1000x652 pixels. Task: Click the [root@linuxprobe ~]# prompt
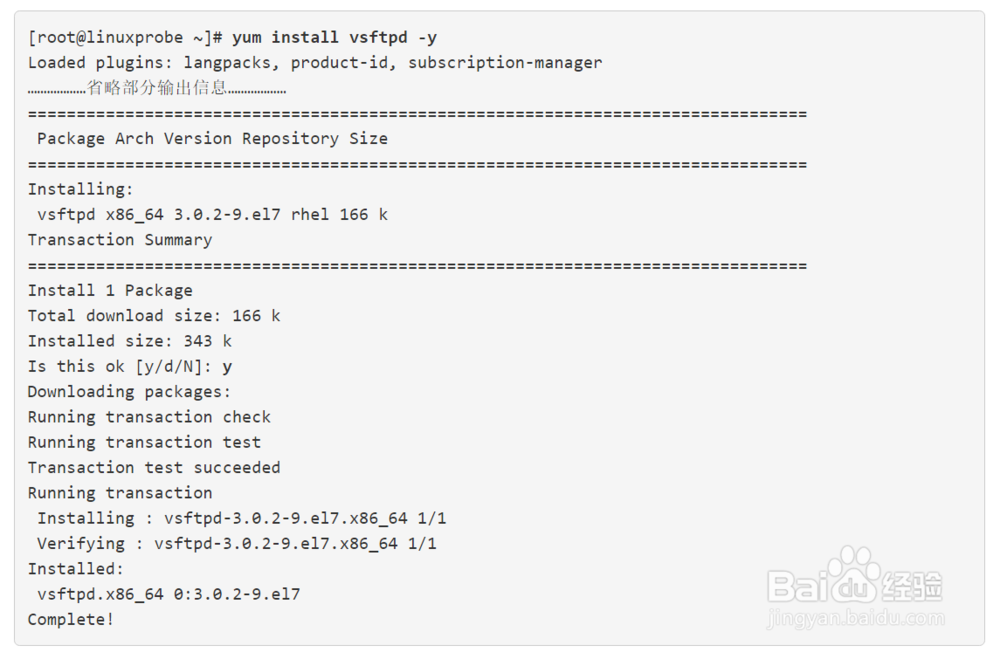[125, 38]
